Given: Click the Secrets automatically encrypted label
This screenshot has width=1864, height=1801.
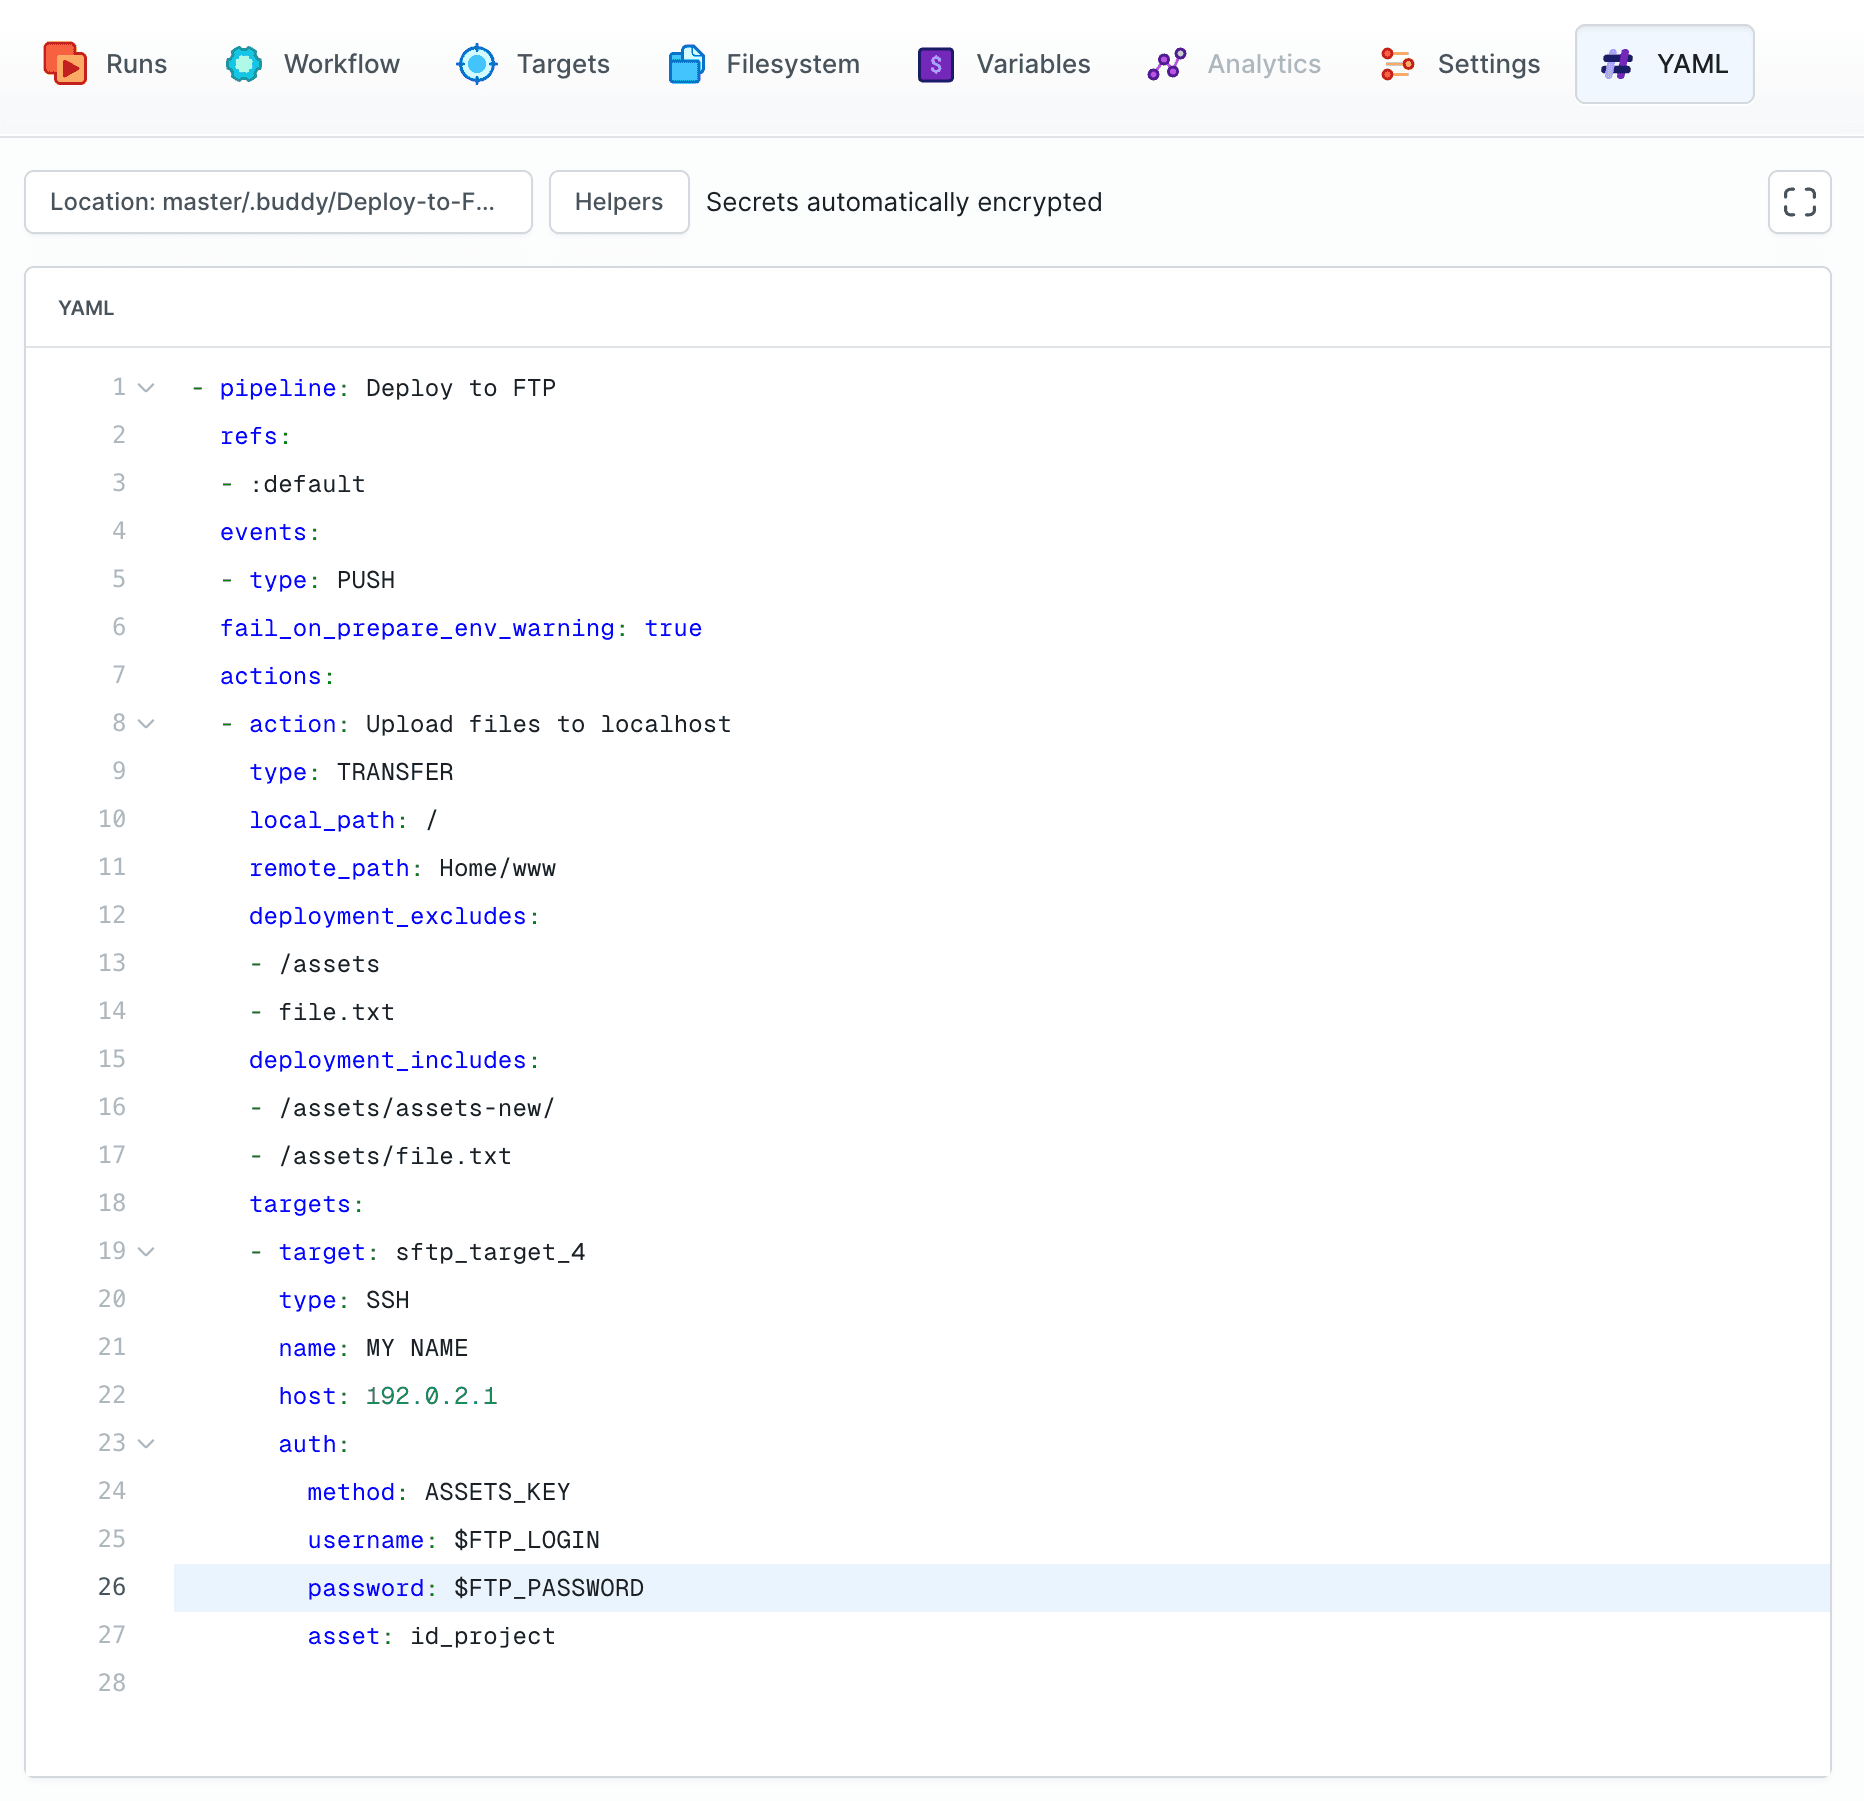Looking at the screenshot, I should point(903,202).
